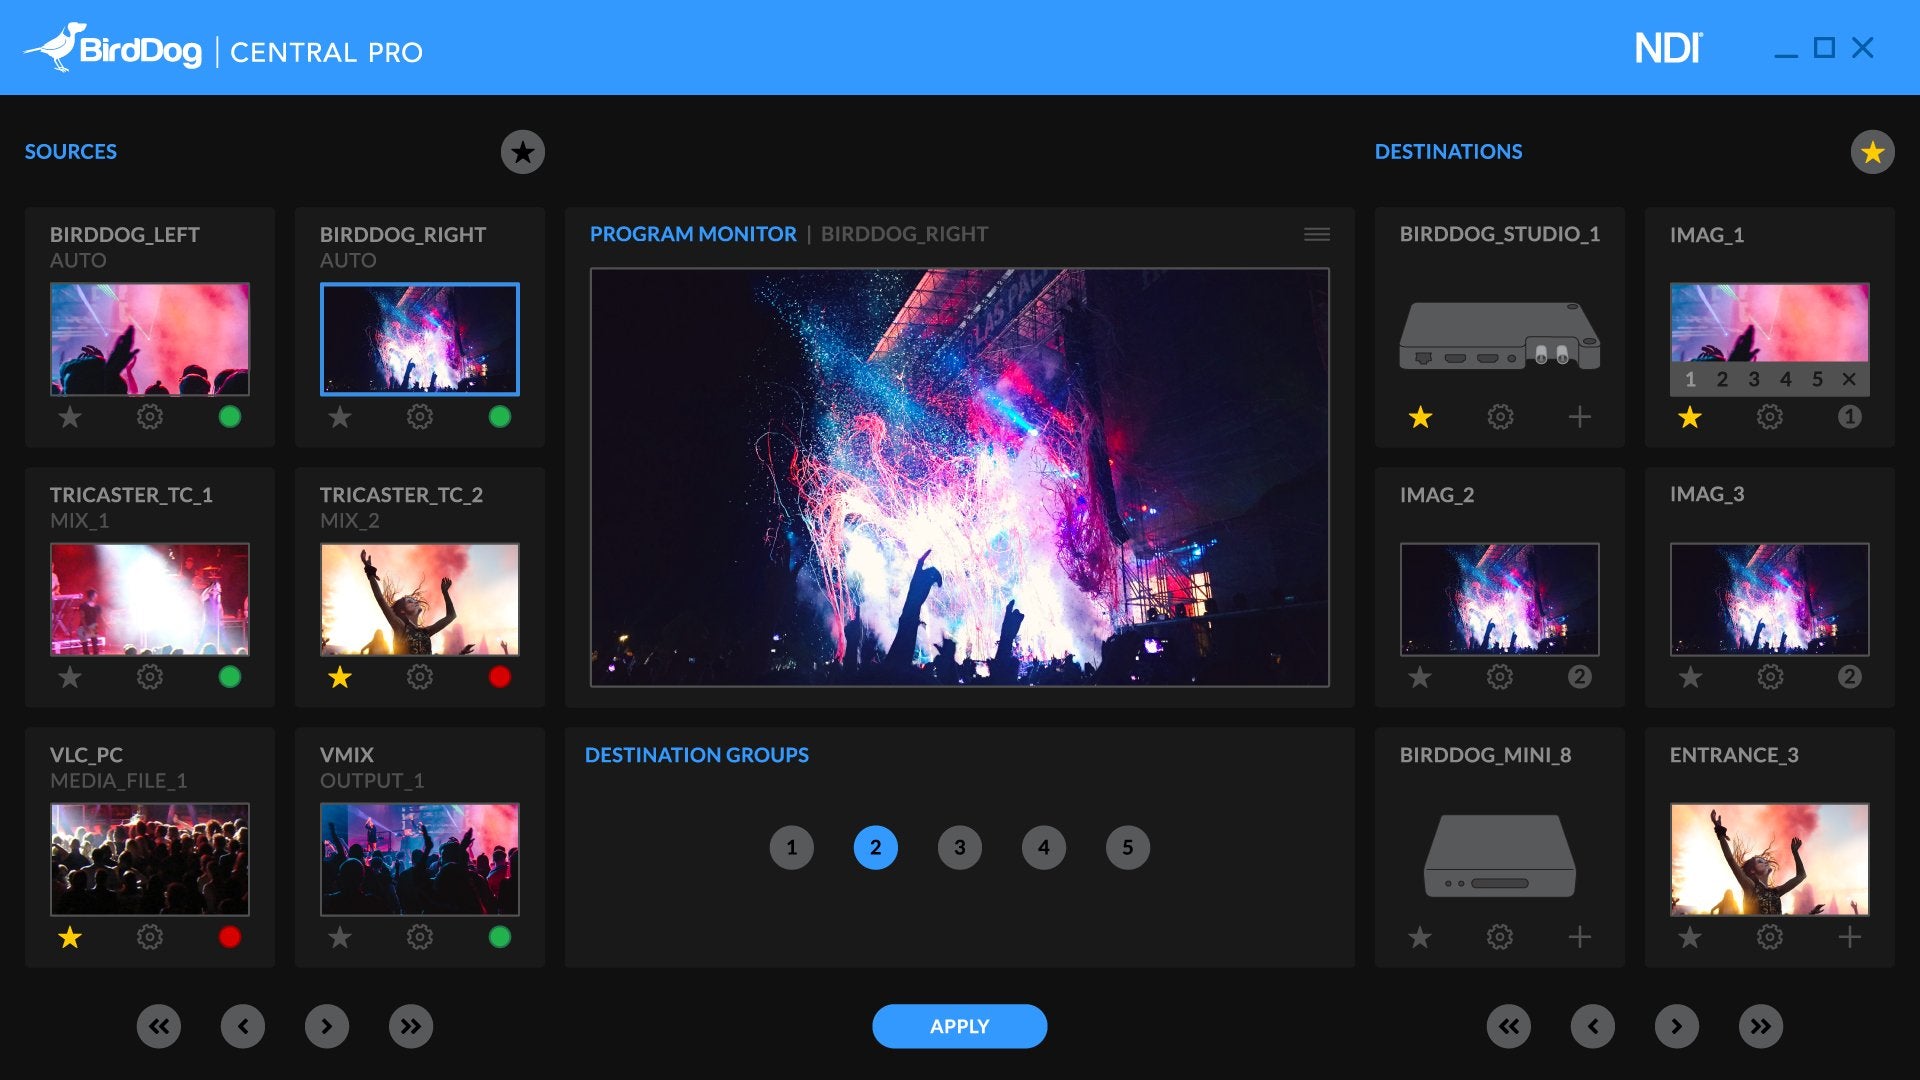
Task: Click green status dot of BIRDDOG_LEFT
Action: (x=230, y=417)
